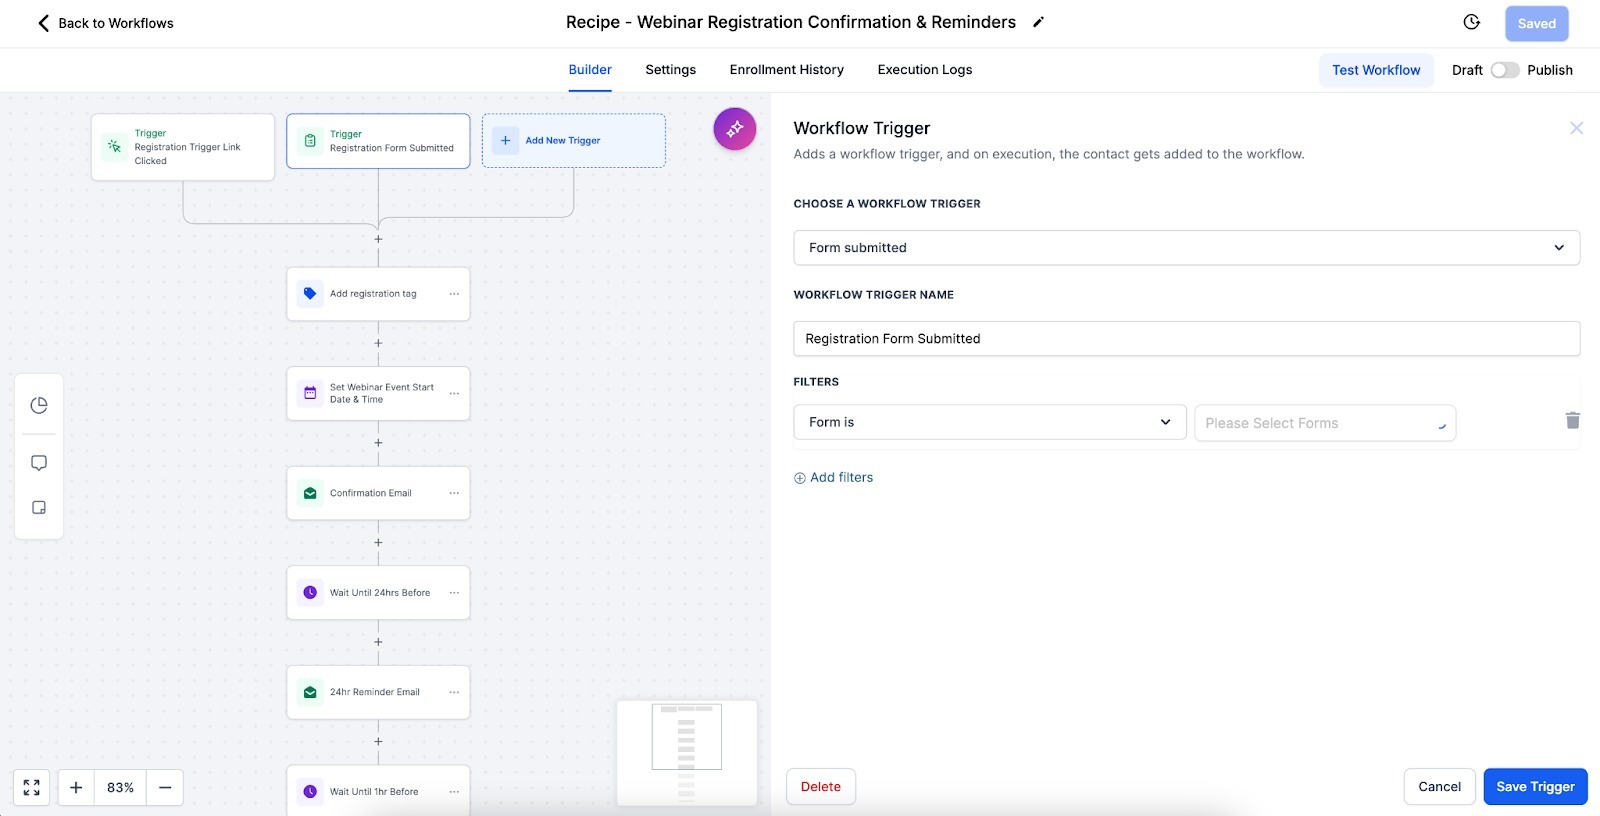Zoom in with the plus button
The height and width of the screenshot is (816, 1600).
(x=76, y=787)
